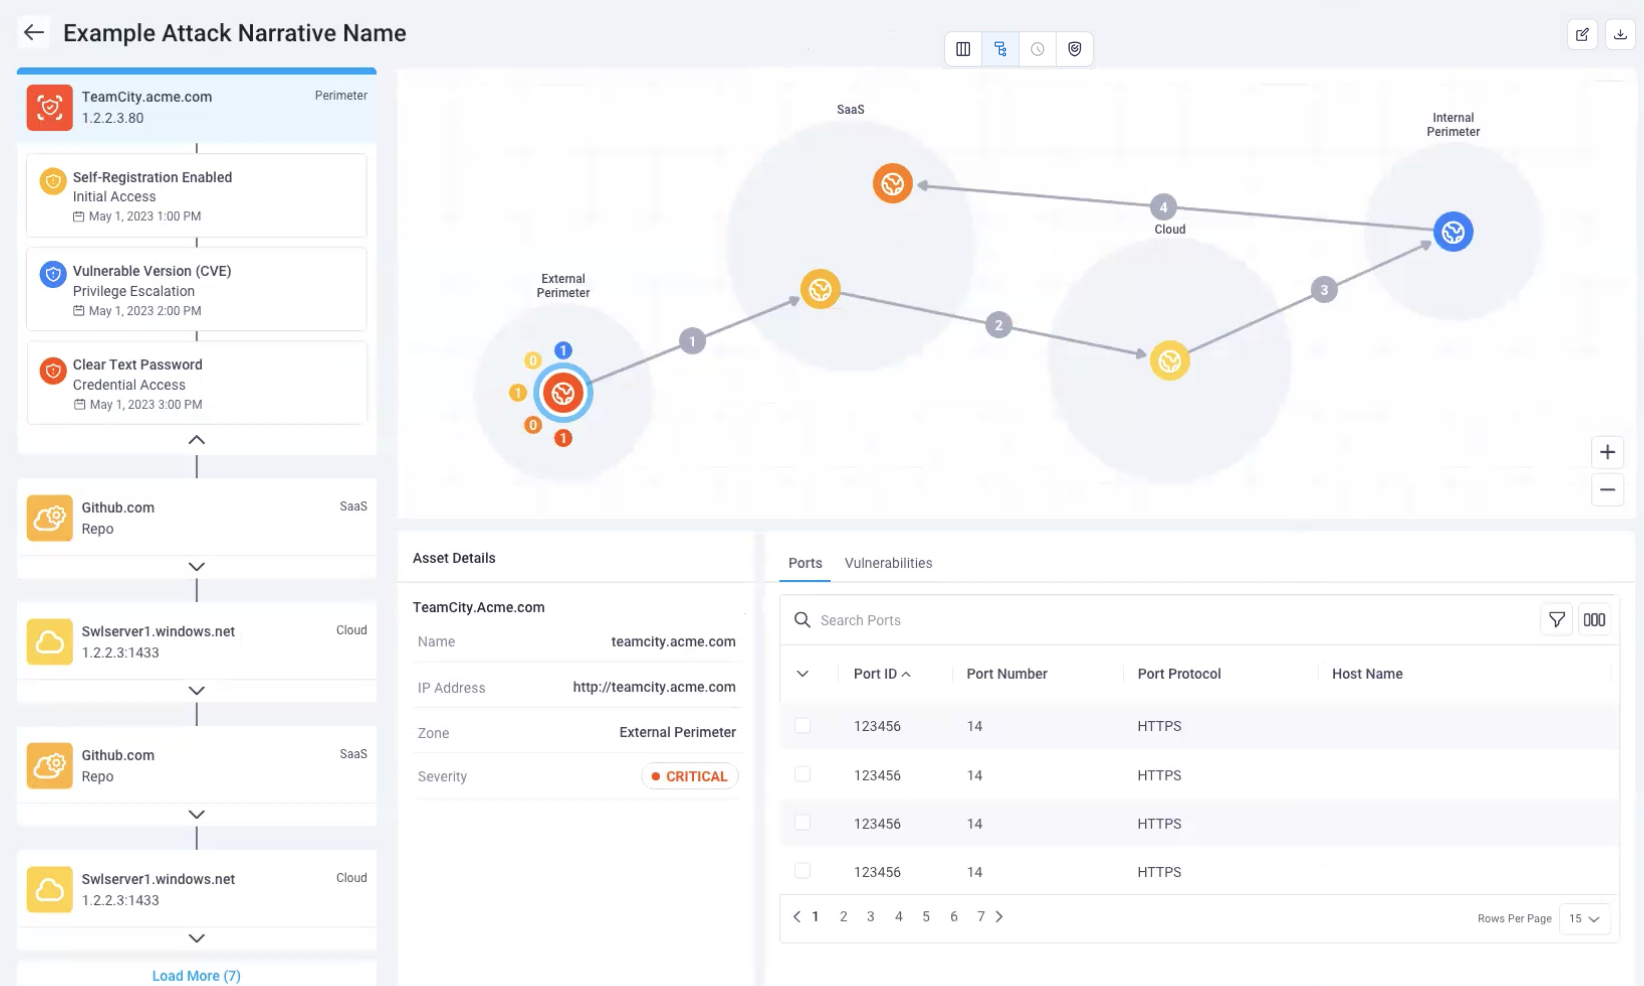Tick the first port row checkbox
Screen dimensions: 1644x986
(802, 725)
